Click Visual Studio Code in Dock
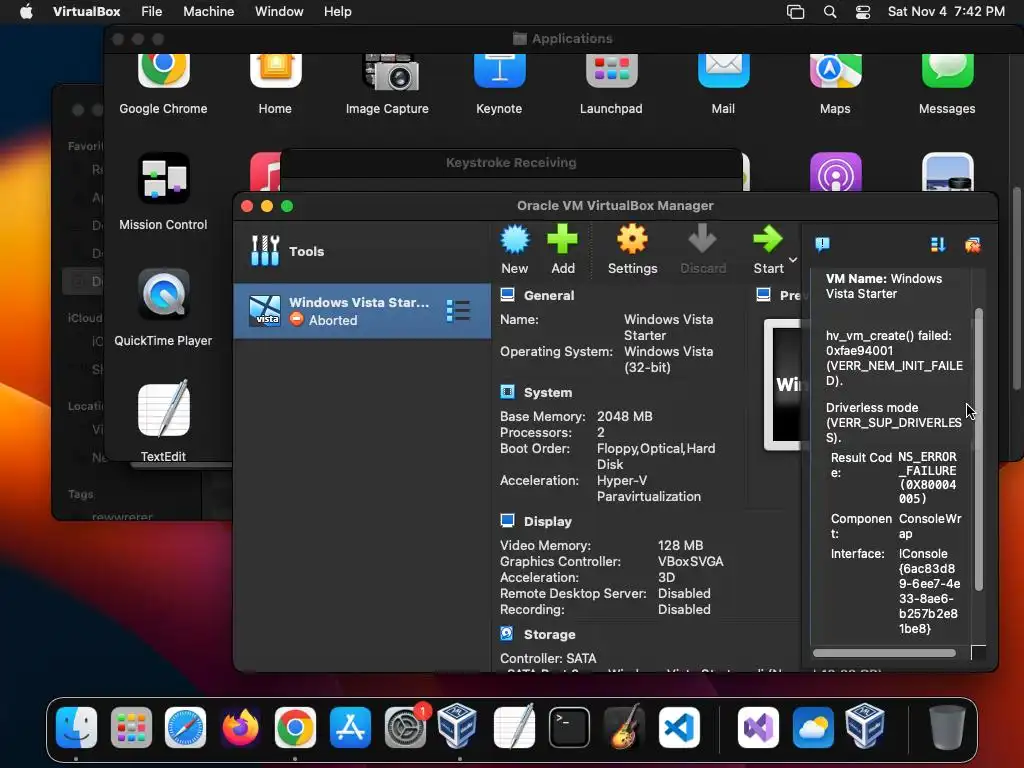1024x768 pixels. pos(679,727)
